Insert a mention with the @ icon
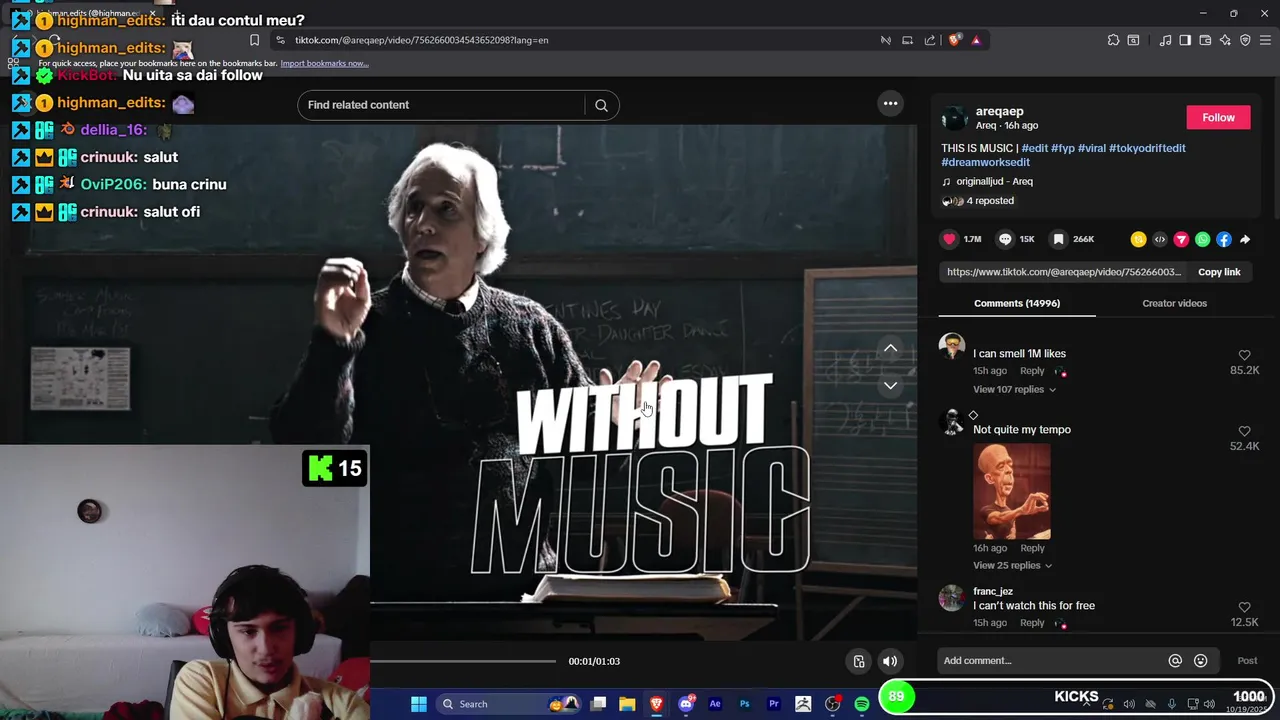Screen dimensions: 1280x720 click(1175, 660)
